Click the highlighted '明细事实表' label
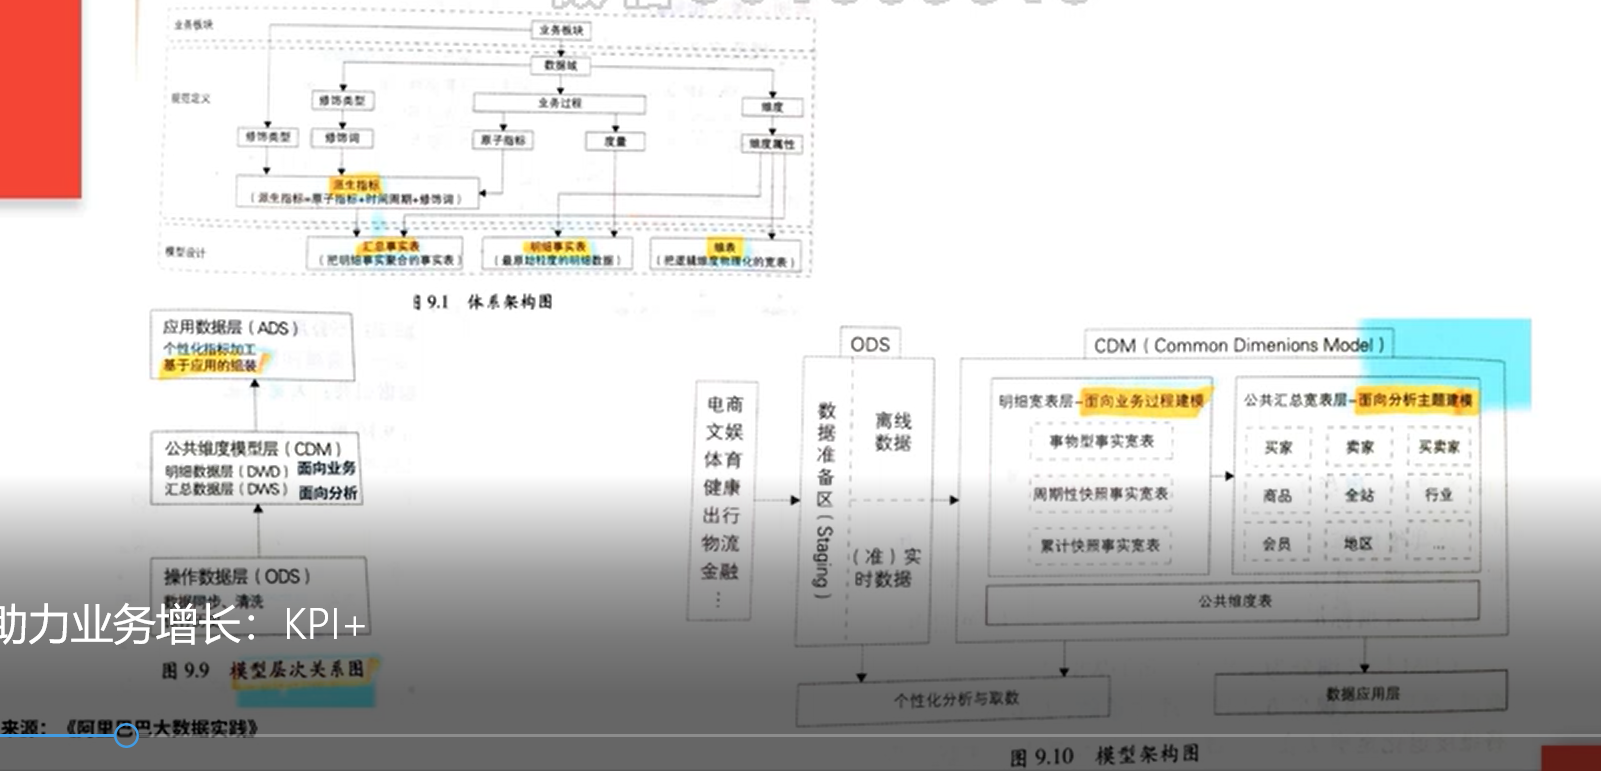The width and height of the screenshot is (1601, 771). point(557,247)
